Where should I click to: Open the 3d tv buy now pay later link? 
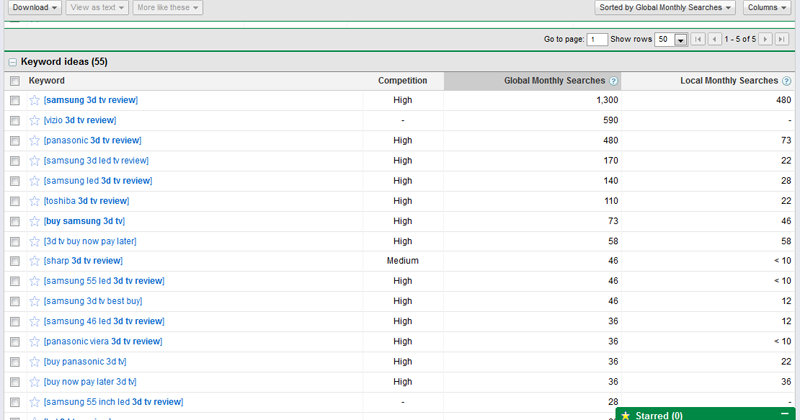point(90,241)
